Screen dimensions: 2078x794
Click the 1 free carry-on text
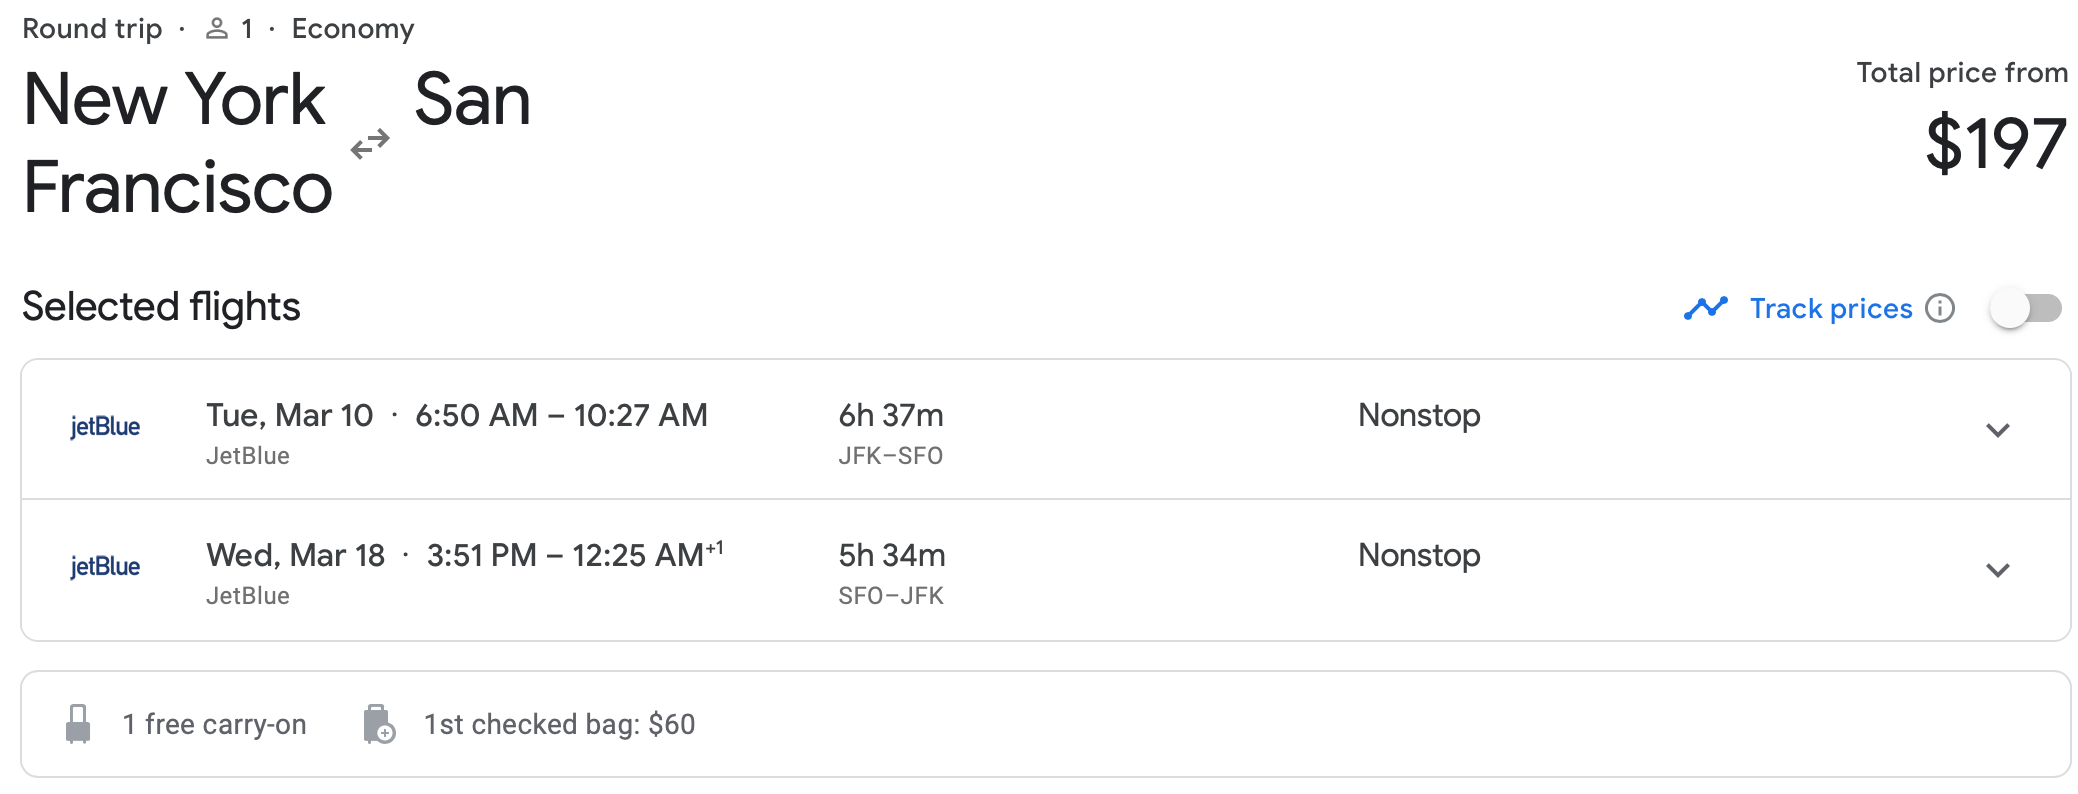tap(214, 724)
